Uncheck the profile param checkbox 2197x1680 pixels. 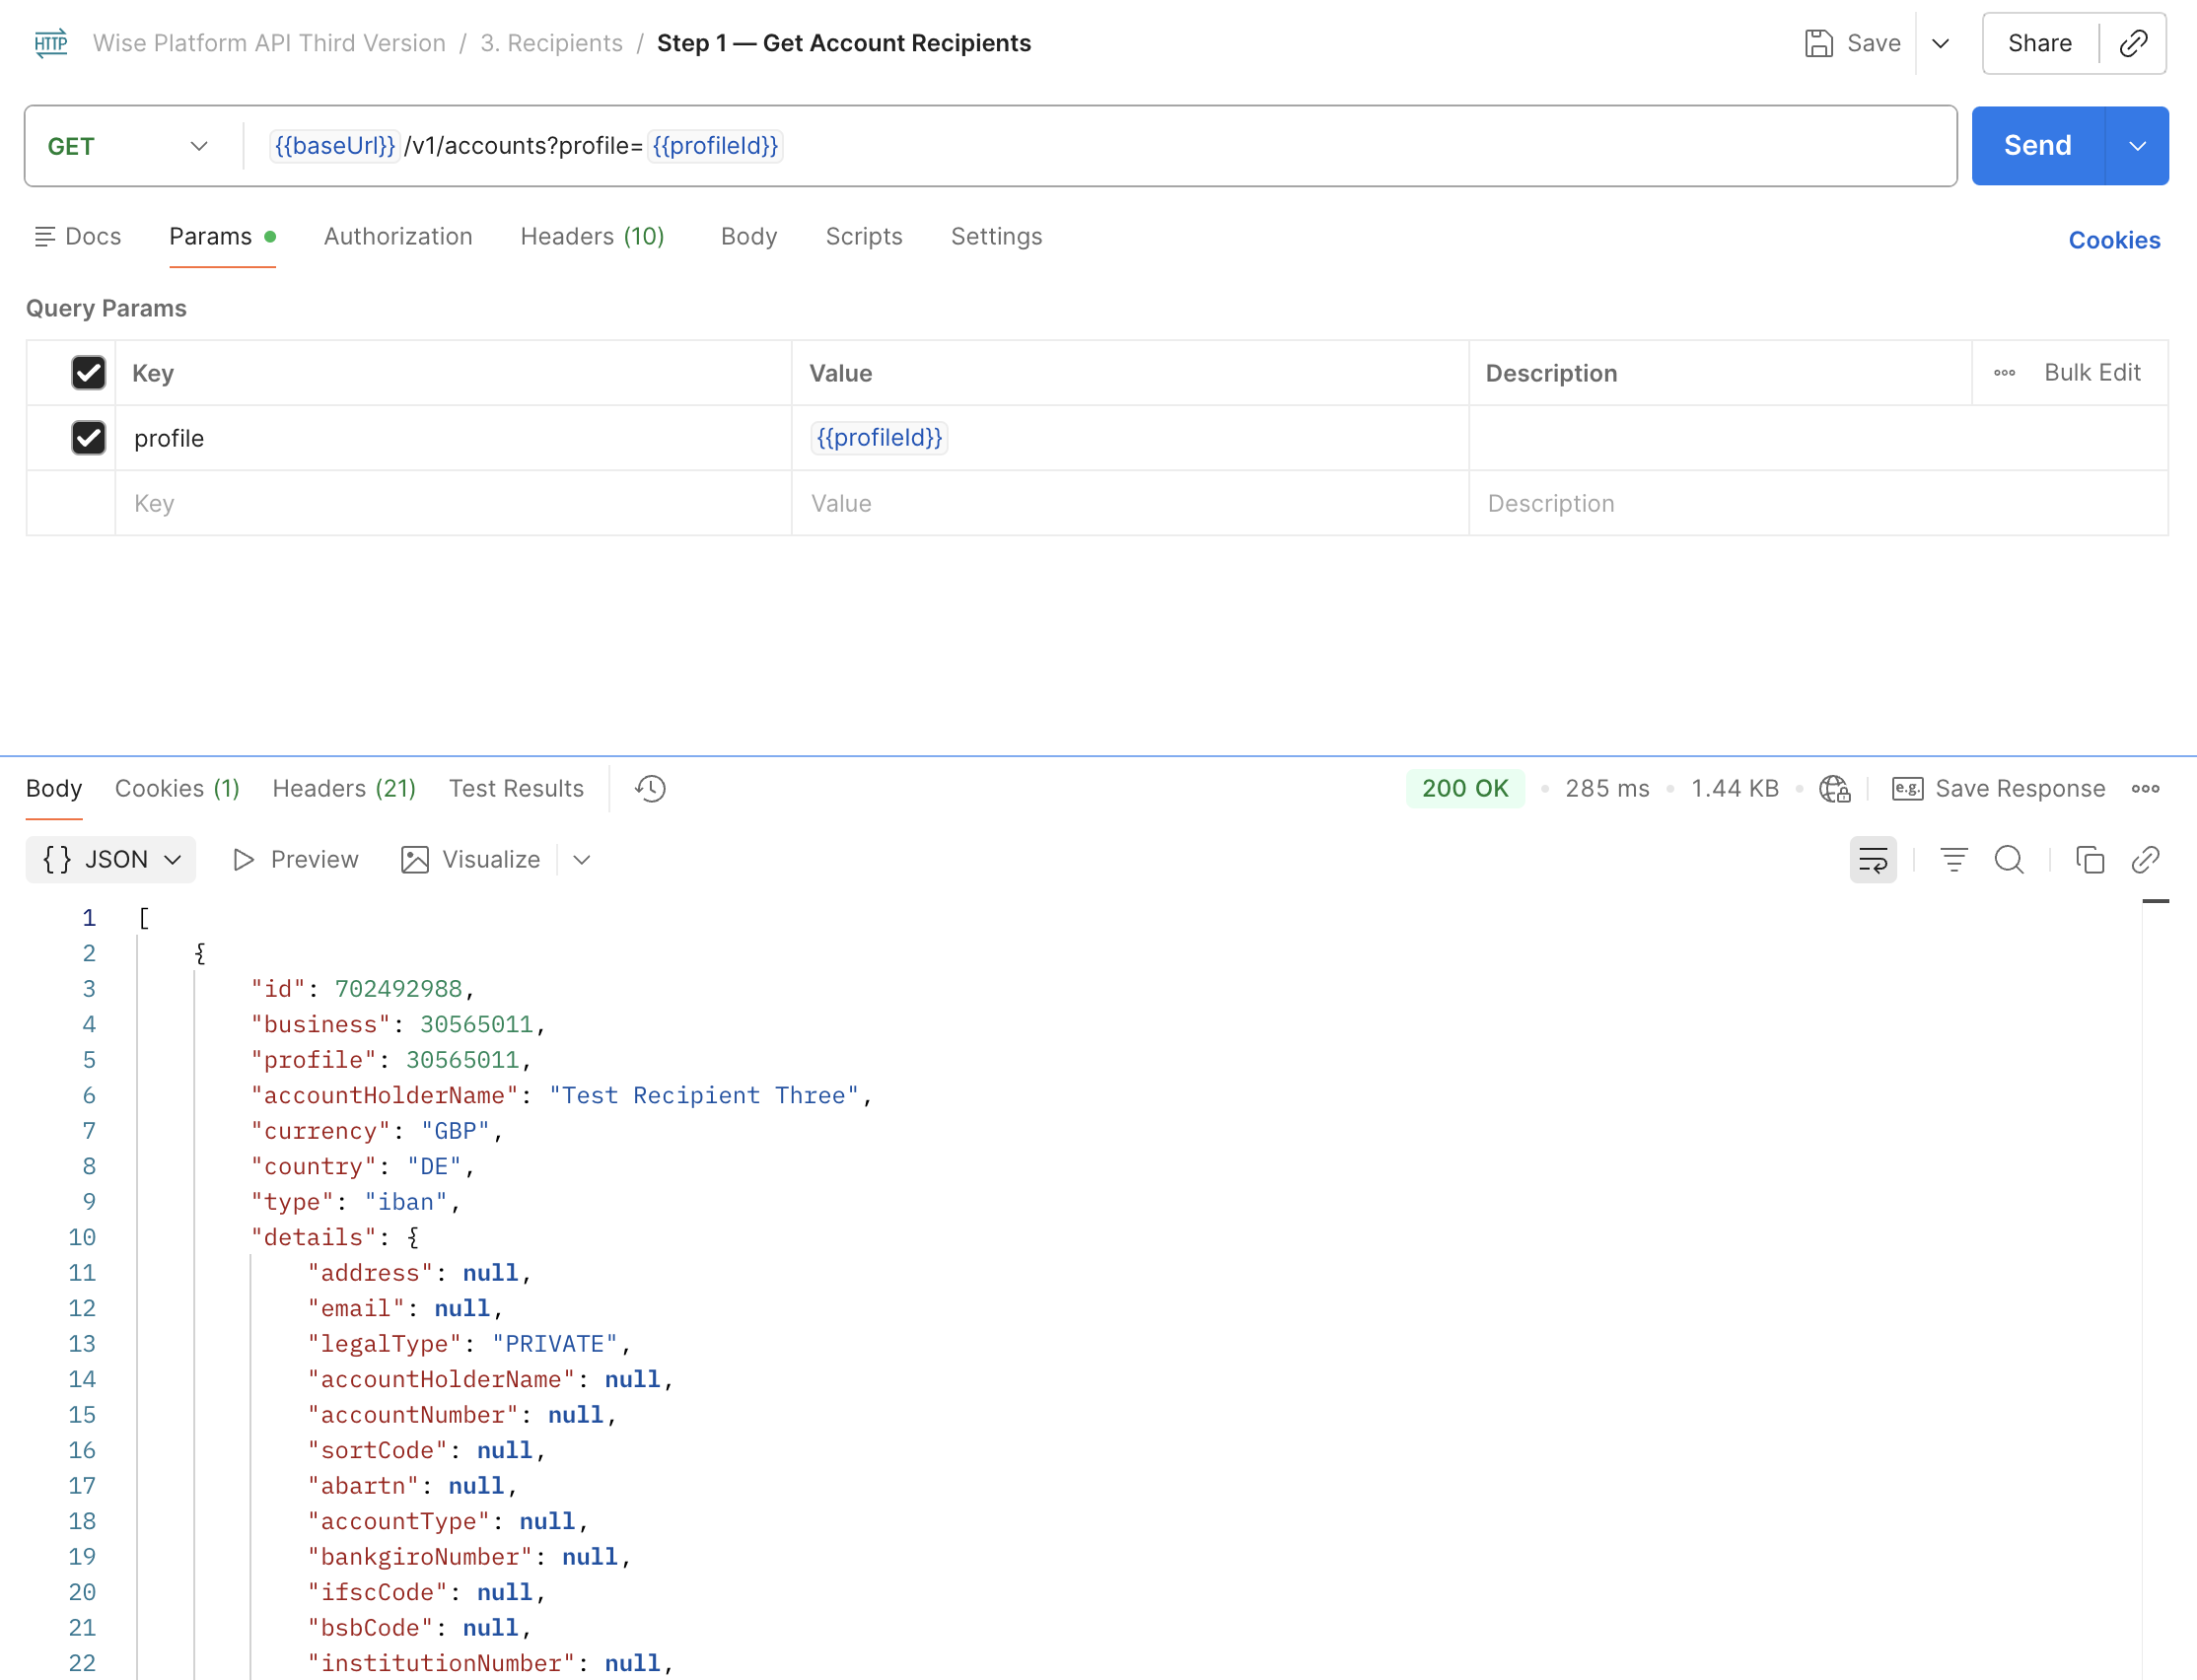tap(88, 438)
